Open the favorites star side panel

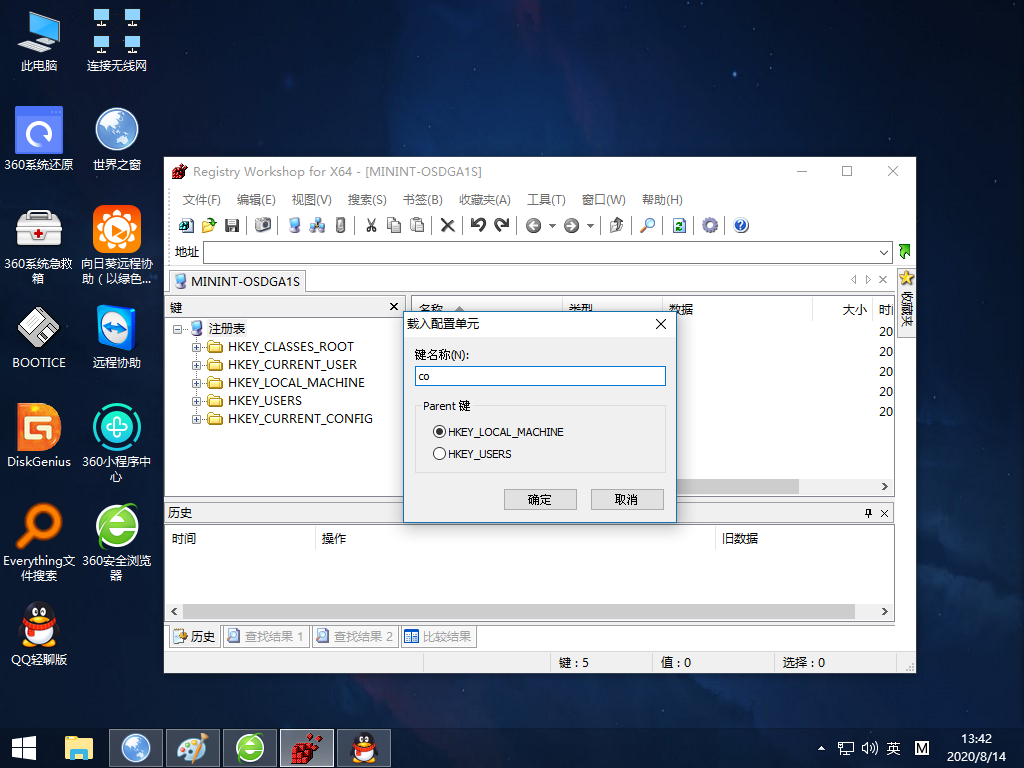point(906,302)
